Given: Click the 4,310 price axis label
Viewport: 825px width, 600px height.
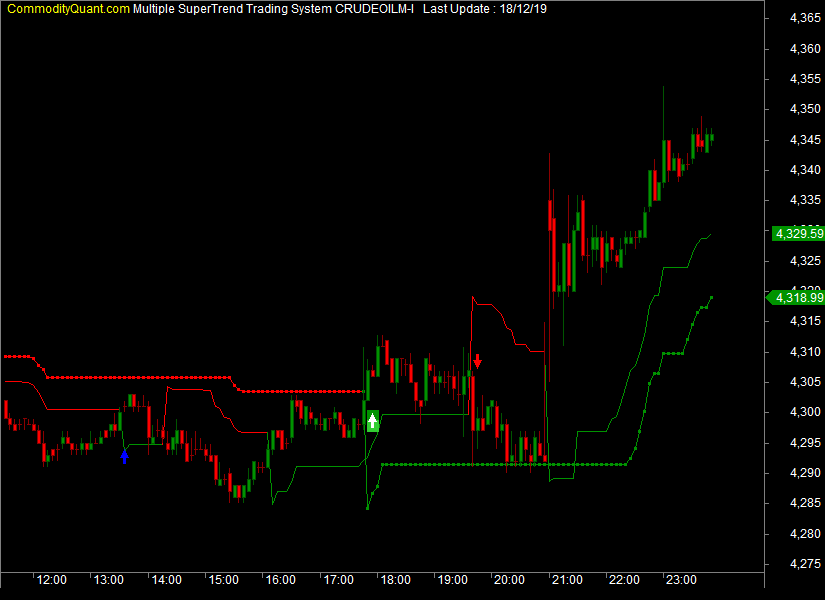Looking at the screenshot, I should (x=805, y=352).
